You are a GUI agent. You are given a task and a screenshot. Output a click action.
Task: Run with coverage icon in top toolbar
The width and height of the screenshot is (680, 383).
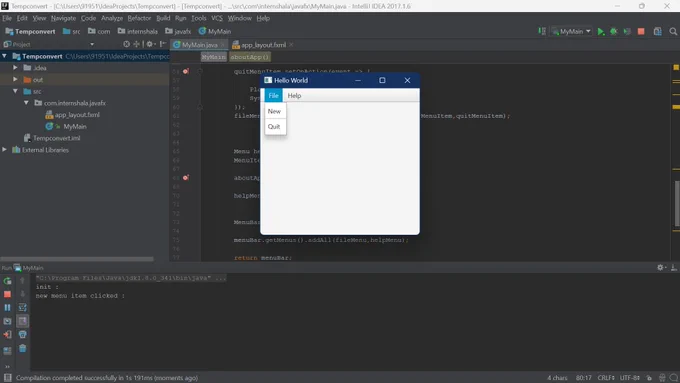[627, 31]
